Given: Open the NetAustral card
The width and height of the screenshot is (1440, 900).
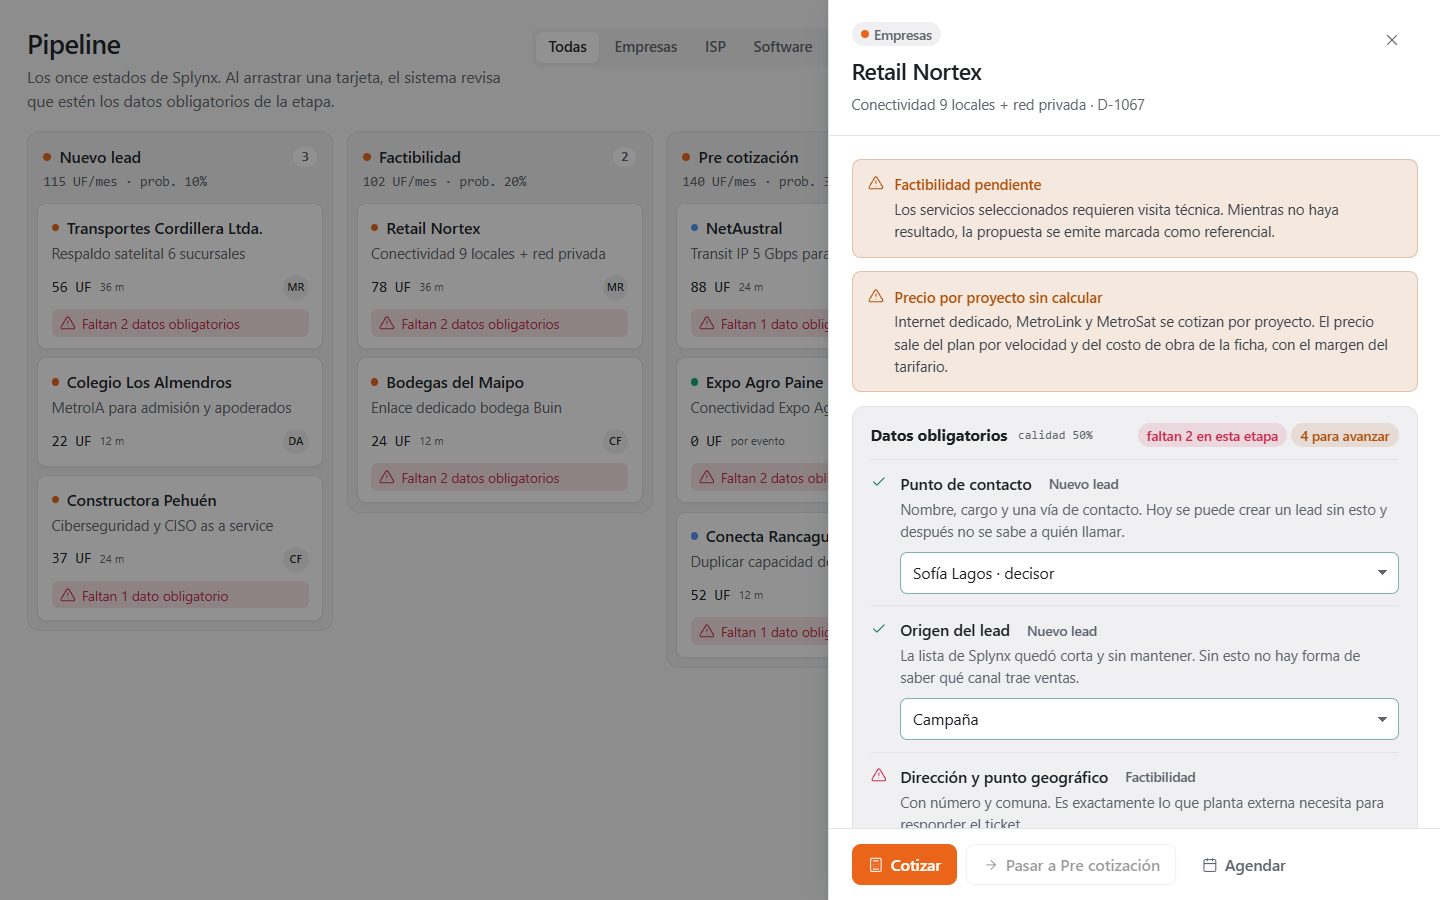Looking at the screenshot, I should 752,276.
